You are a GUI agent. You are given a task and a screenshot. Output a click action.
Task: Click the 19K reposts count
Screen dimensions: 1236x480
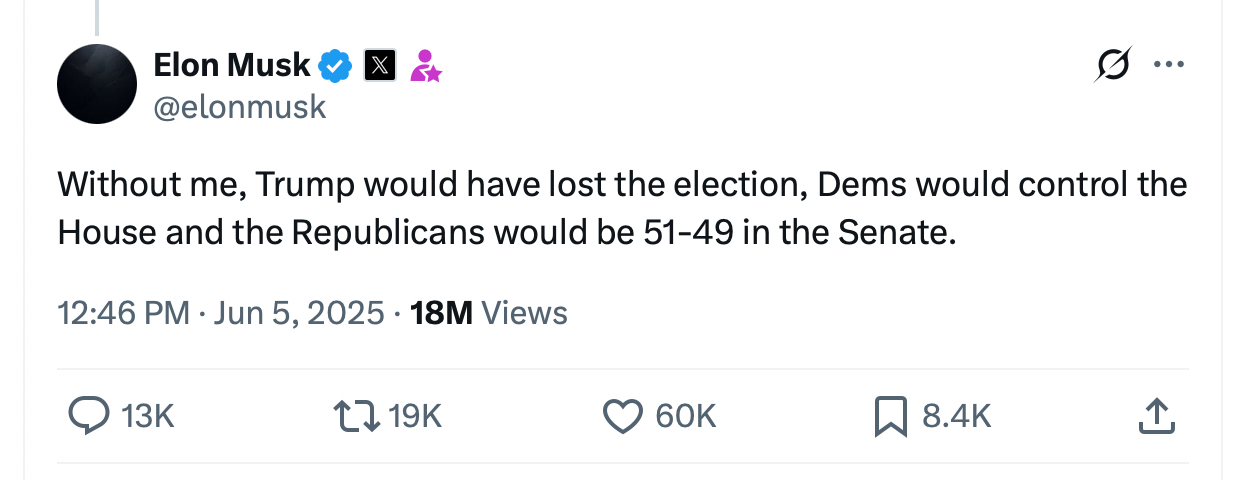click(415, 416)
